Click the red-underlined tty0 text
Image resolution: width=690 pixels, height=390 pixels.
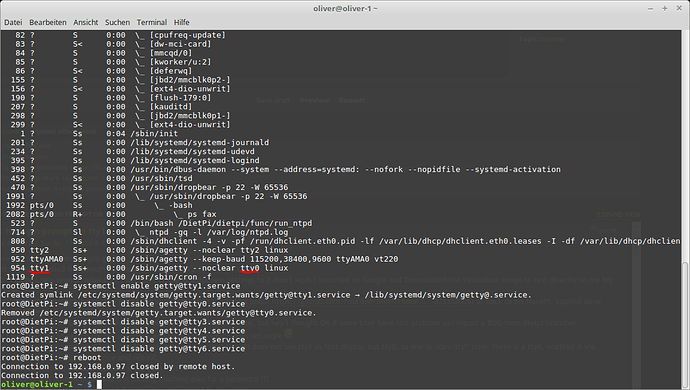pos(250,268)
